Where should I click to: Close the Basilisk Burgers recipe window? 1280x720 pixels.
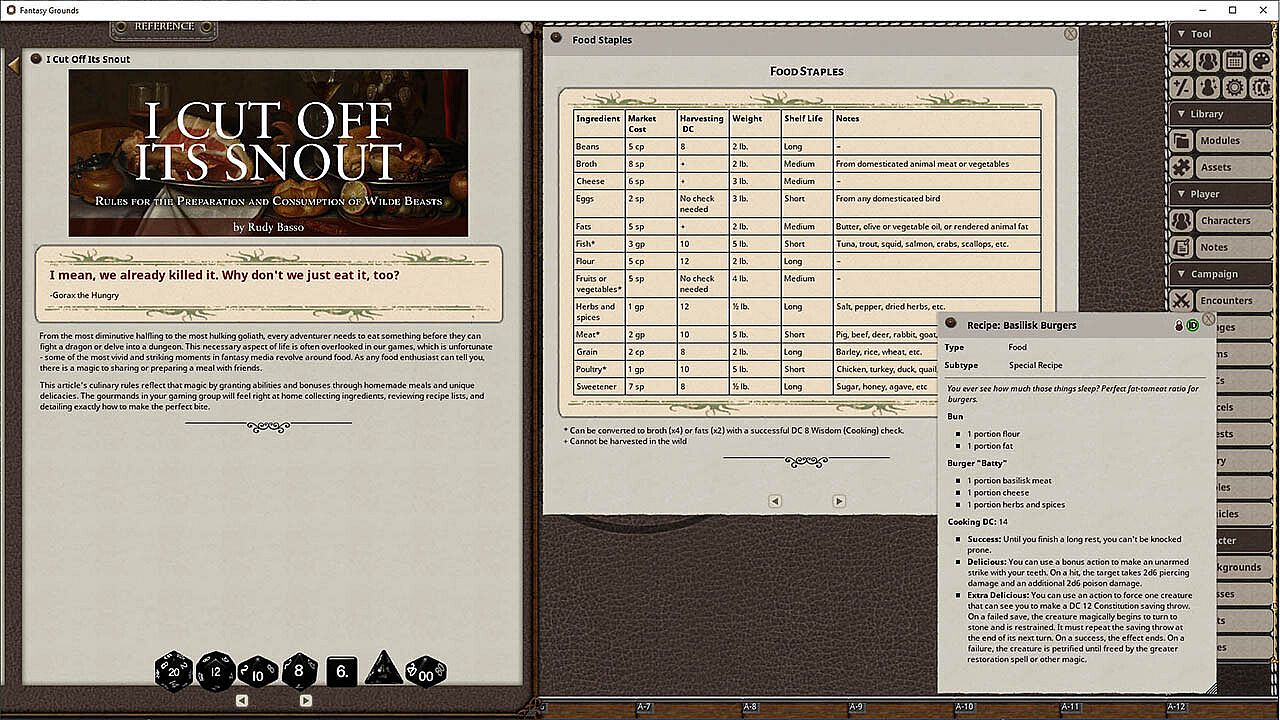coord(1208,320)
